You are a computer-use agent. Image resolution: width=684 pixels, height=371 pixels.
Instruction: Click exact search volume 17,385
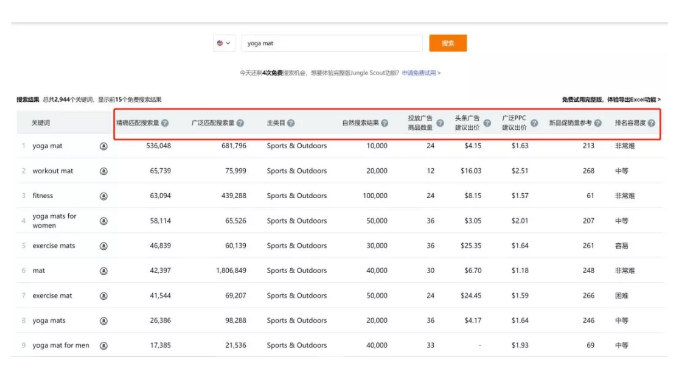[161, 345]
